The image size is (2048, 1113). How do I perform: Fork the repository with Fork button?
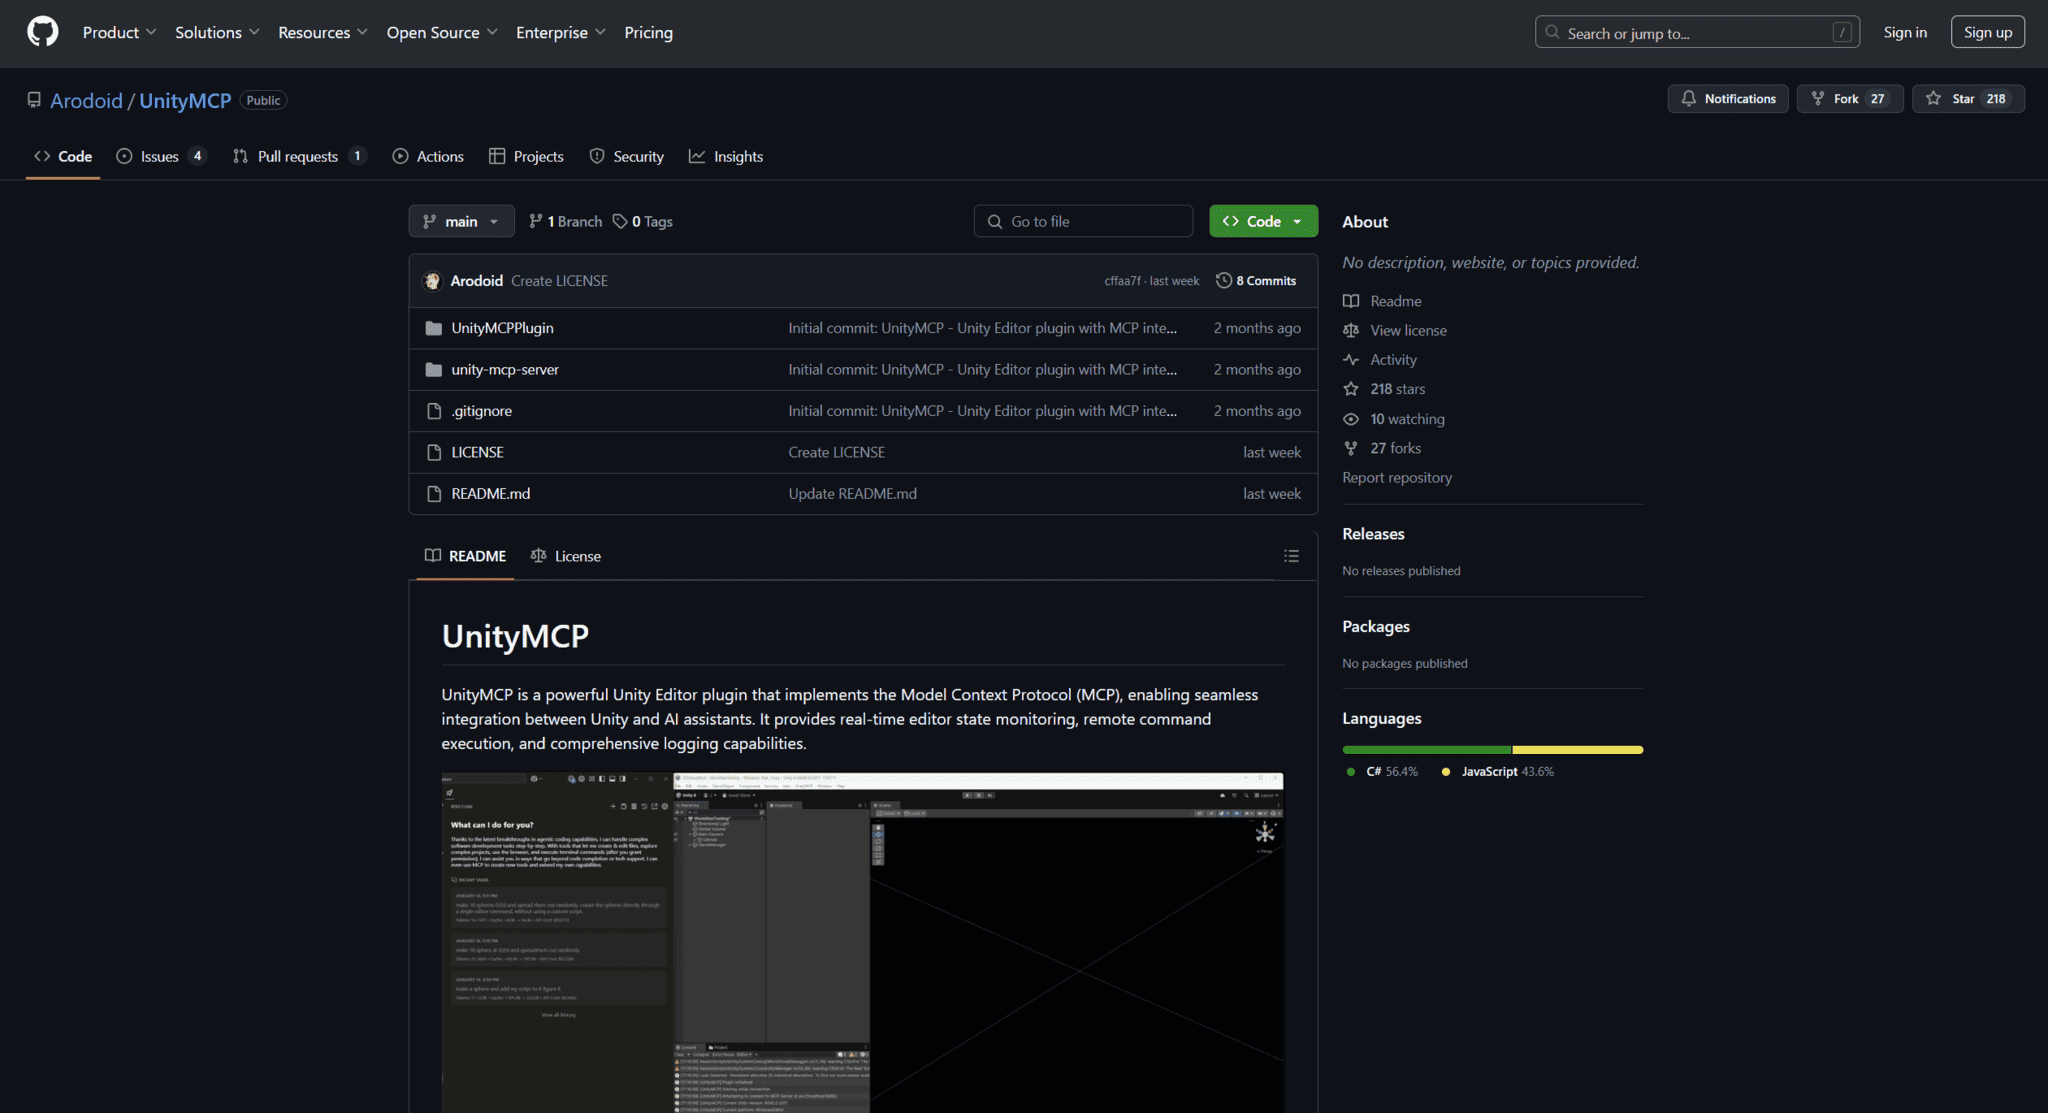pos(1849,98)
